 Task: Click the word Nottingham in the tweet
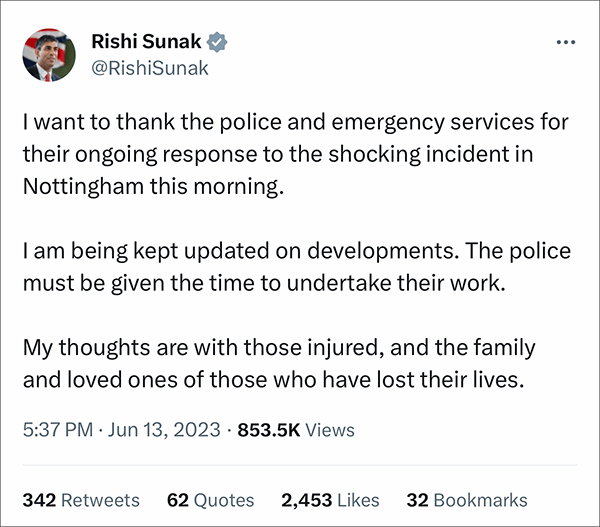click(x=83, y=187)
